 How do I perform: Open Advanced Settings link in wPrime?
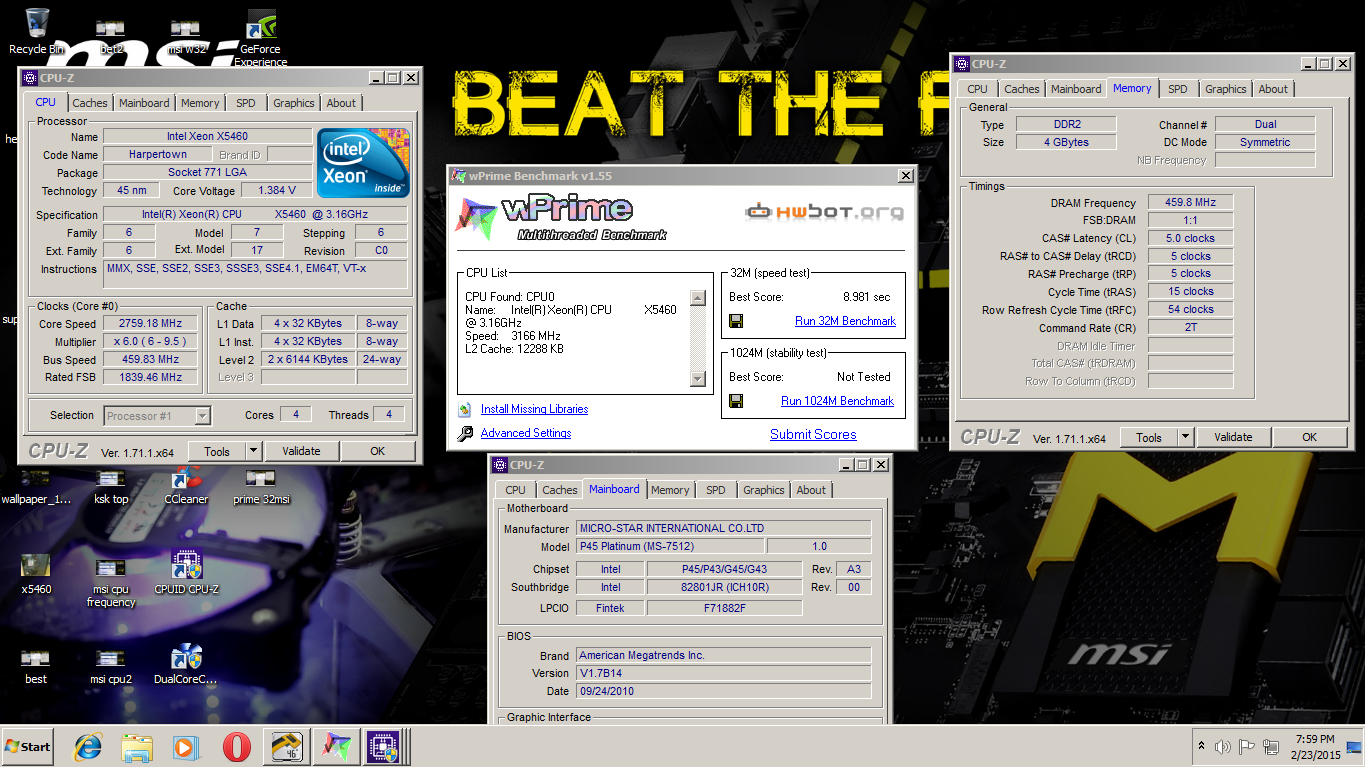click(526, 433)
